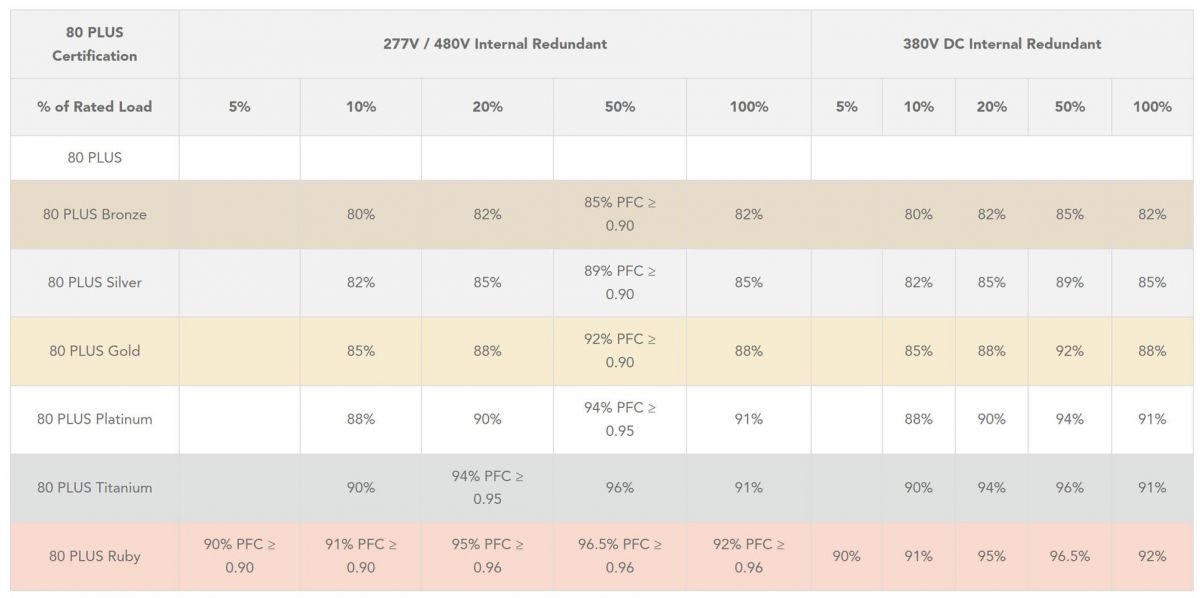This screenshot has height=598, width=1200.
Task: Click Bronze's 85% PFC ≥ 0.90 cell
Action: [620, 214]
